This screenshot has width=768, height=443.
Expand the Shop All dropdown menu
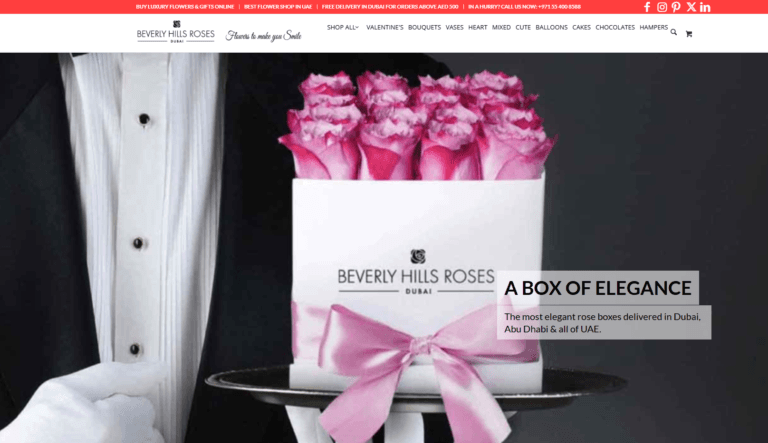tap(342, 27)
